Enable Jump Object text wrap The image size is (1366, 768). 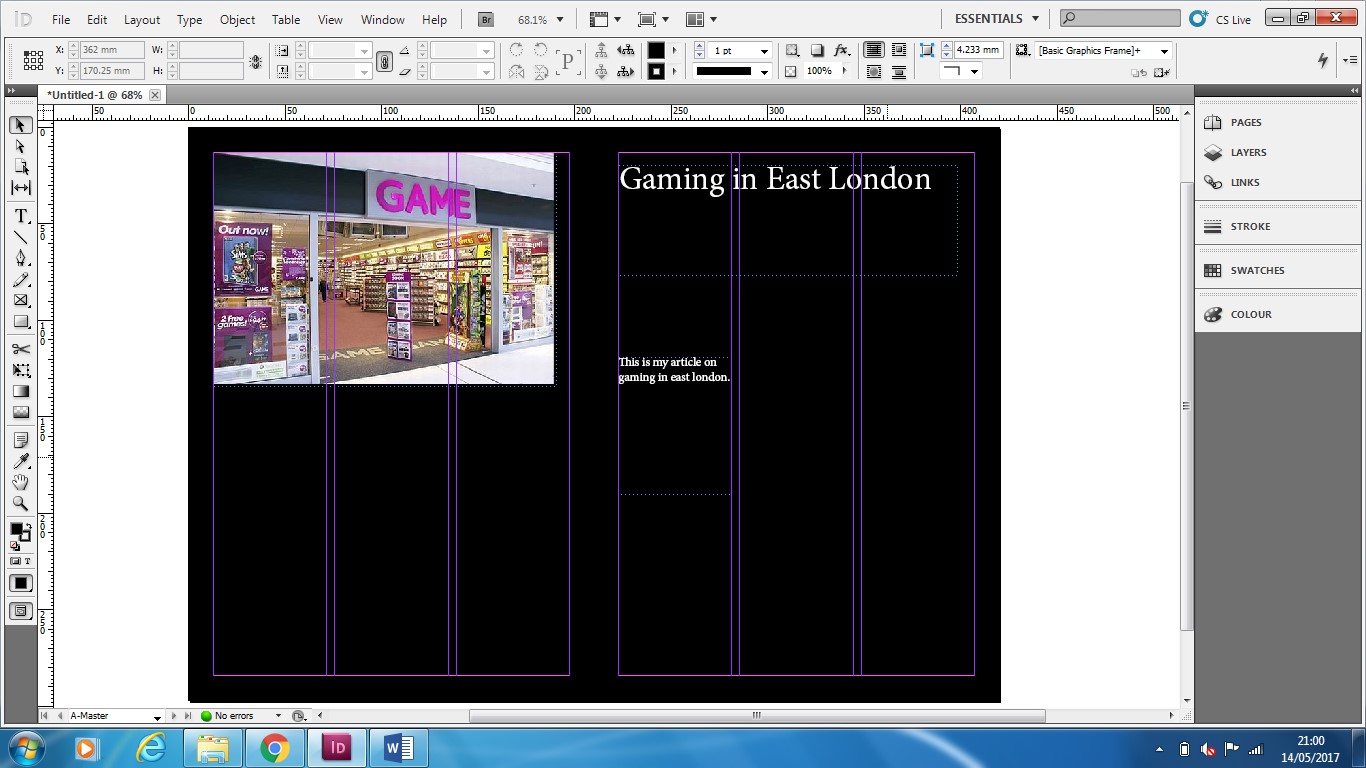pos(899,72)
